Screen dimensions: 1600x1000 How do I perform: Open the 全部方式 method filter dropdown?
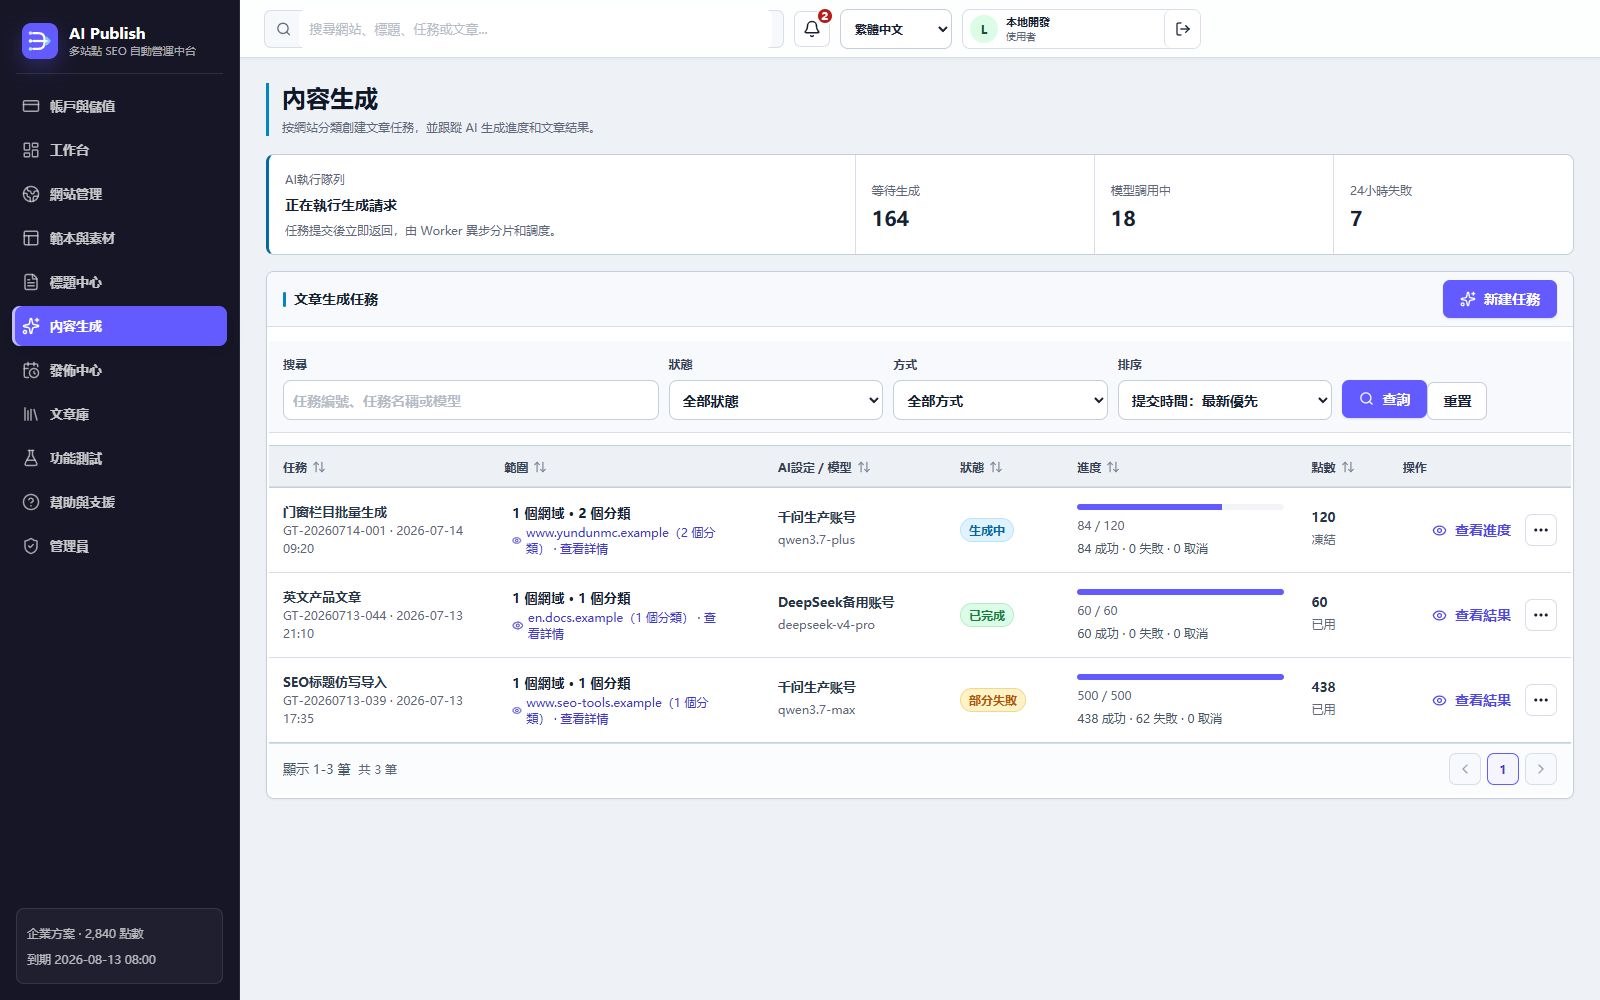pos(1000,400)
